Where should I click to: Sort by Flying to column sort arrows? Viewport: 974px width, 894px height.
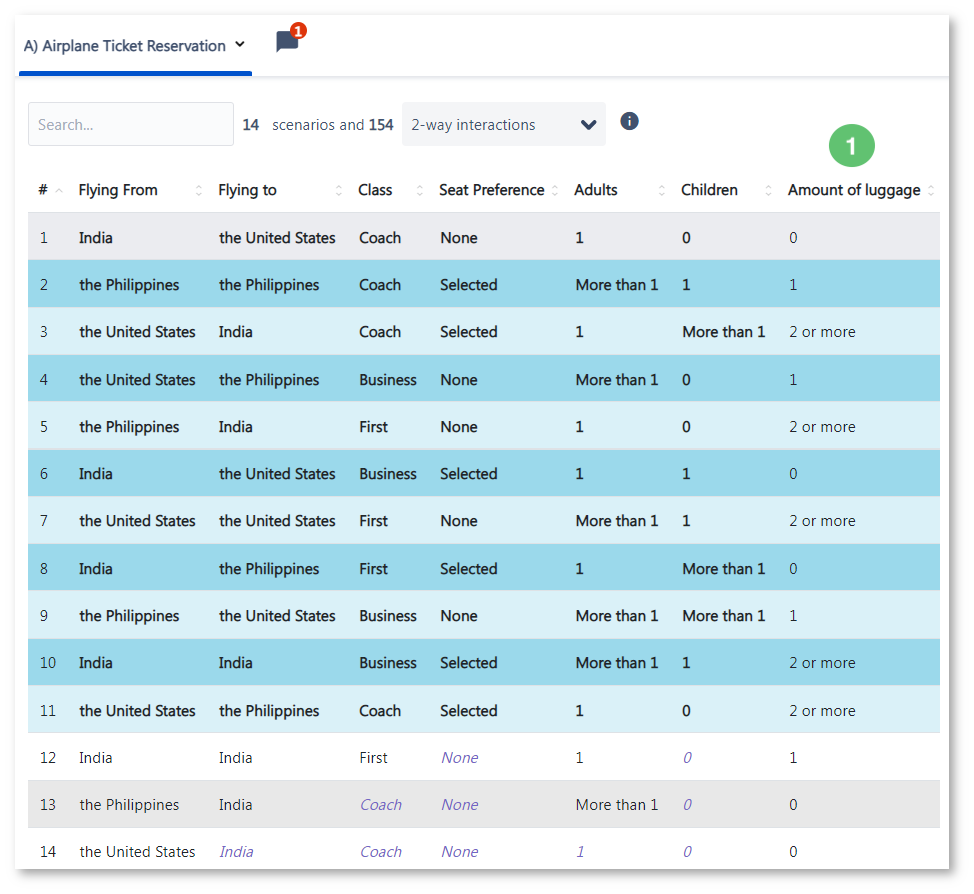pyautogui.click(x=339, y=191)
